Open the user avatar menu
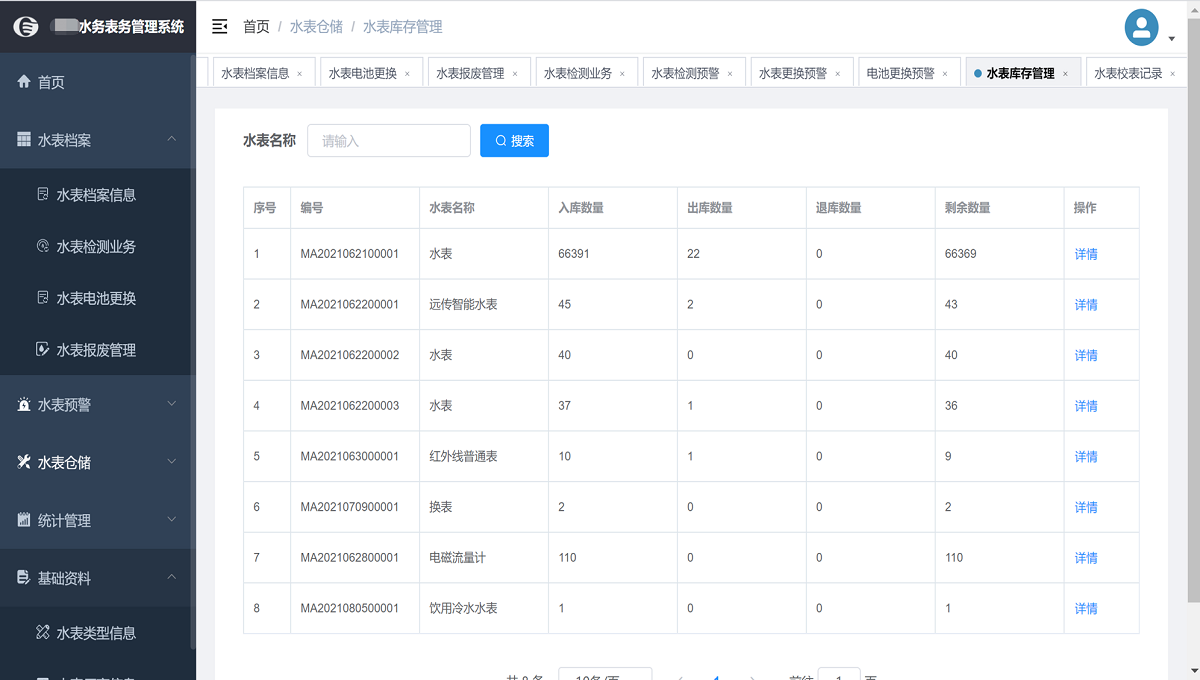Viewport: 1200px width, 680px height. [1141, 27]
